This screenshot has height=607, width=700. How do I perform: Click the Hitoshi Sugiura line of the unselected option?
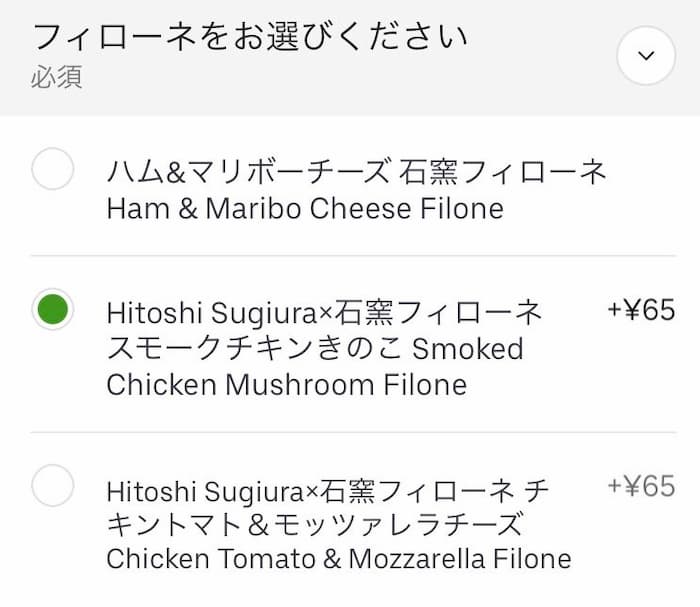pos(326,490)
